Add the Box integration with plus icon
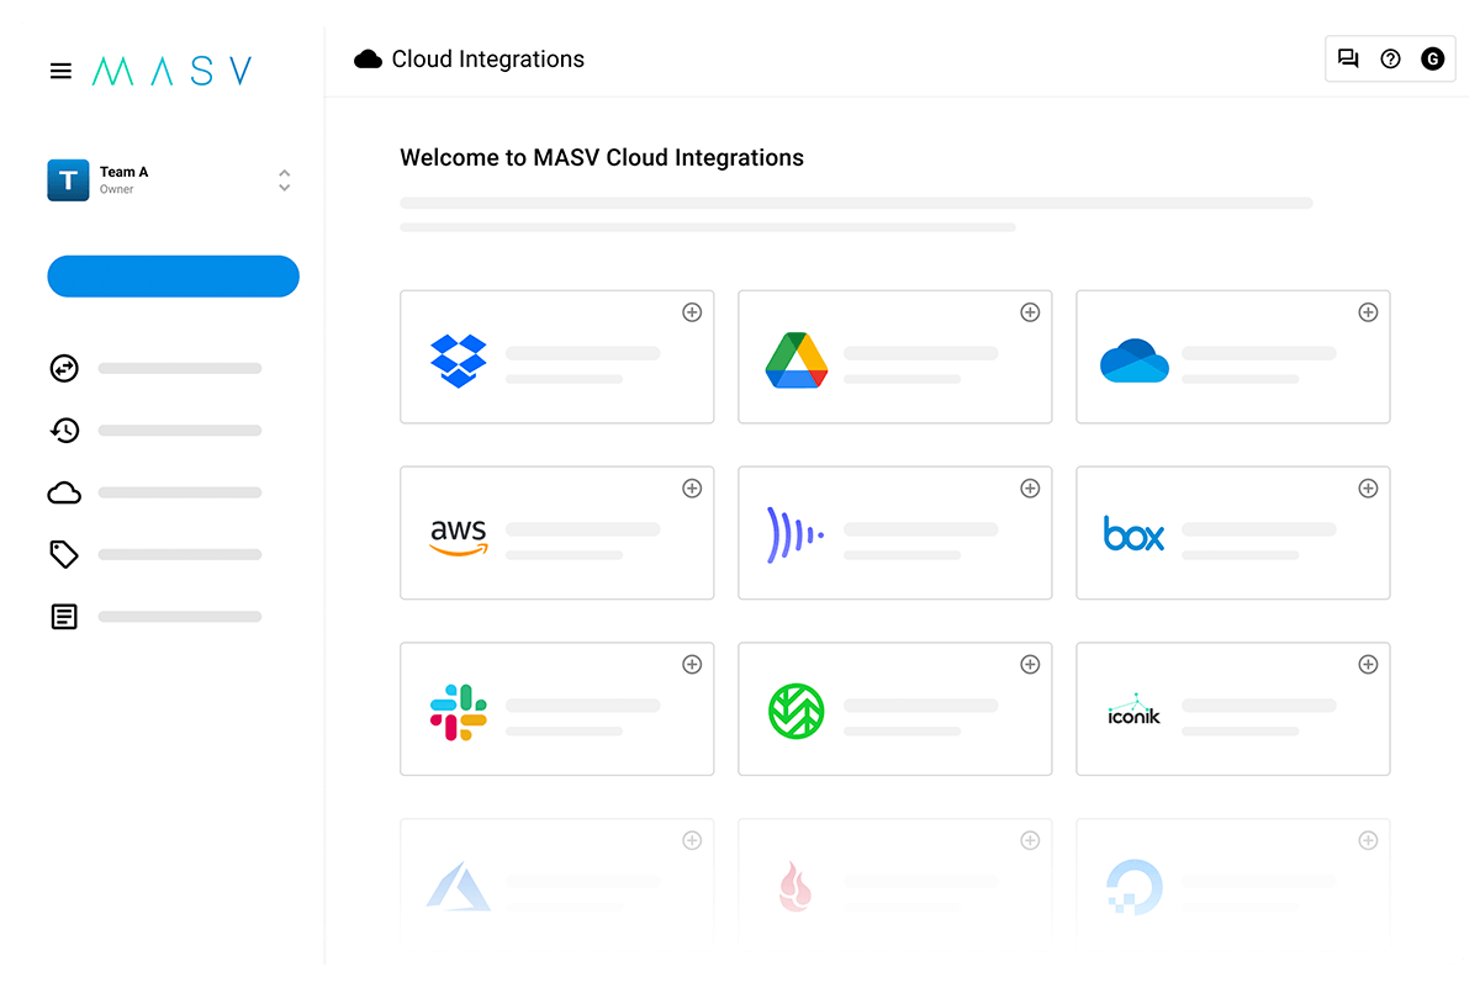Image resolution: width=1480 pixels, height=987 pixels. tap(1368, 488)
